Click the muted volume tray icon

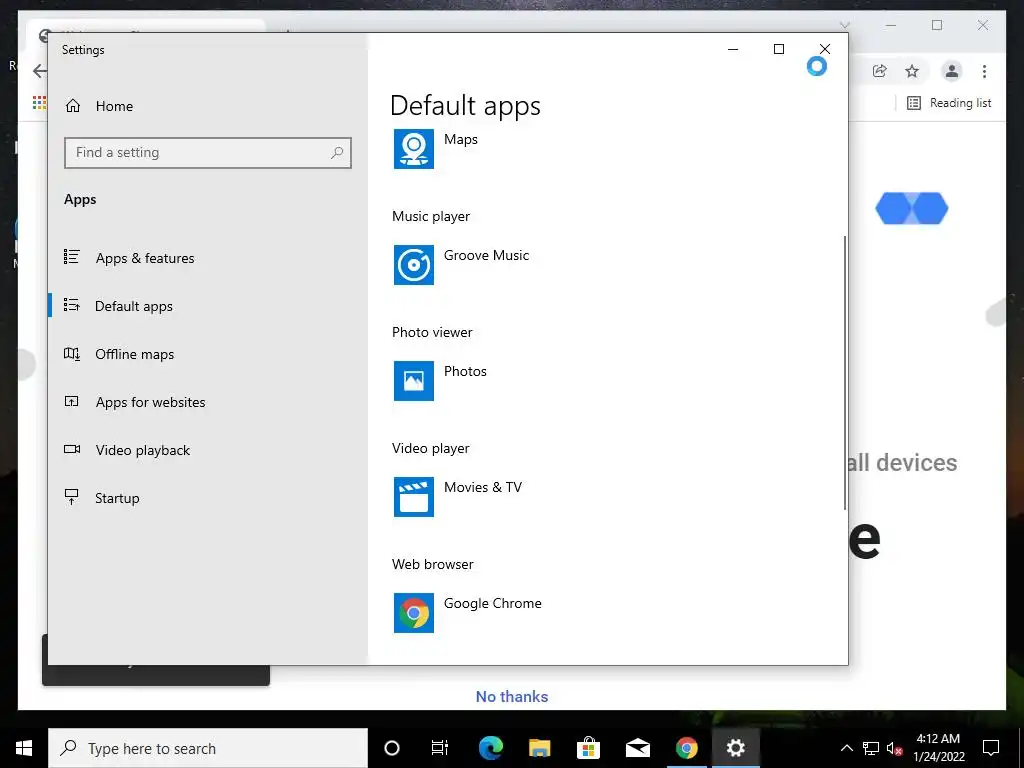pyautogui.click(x=895, y=748)
